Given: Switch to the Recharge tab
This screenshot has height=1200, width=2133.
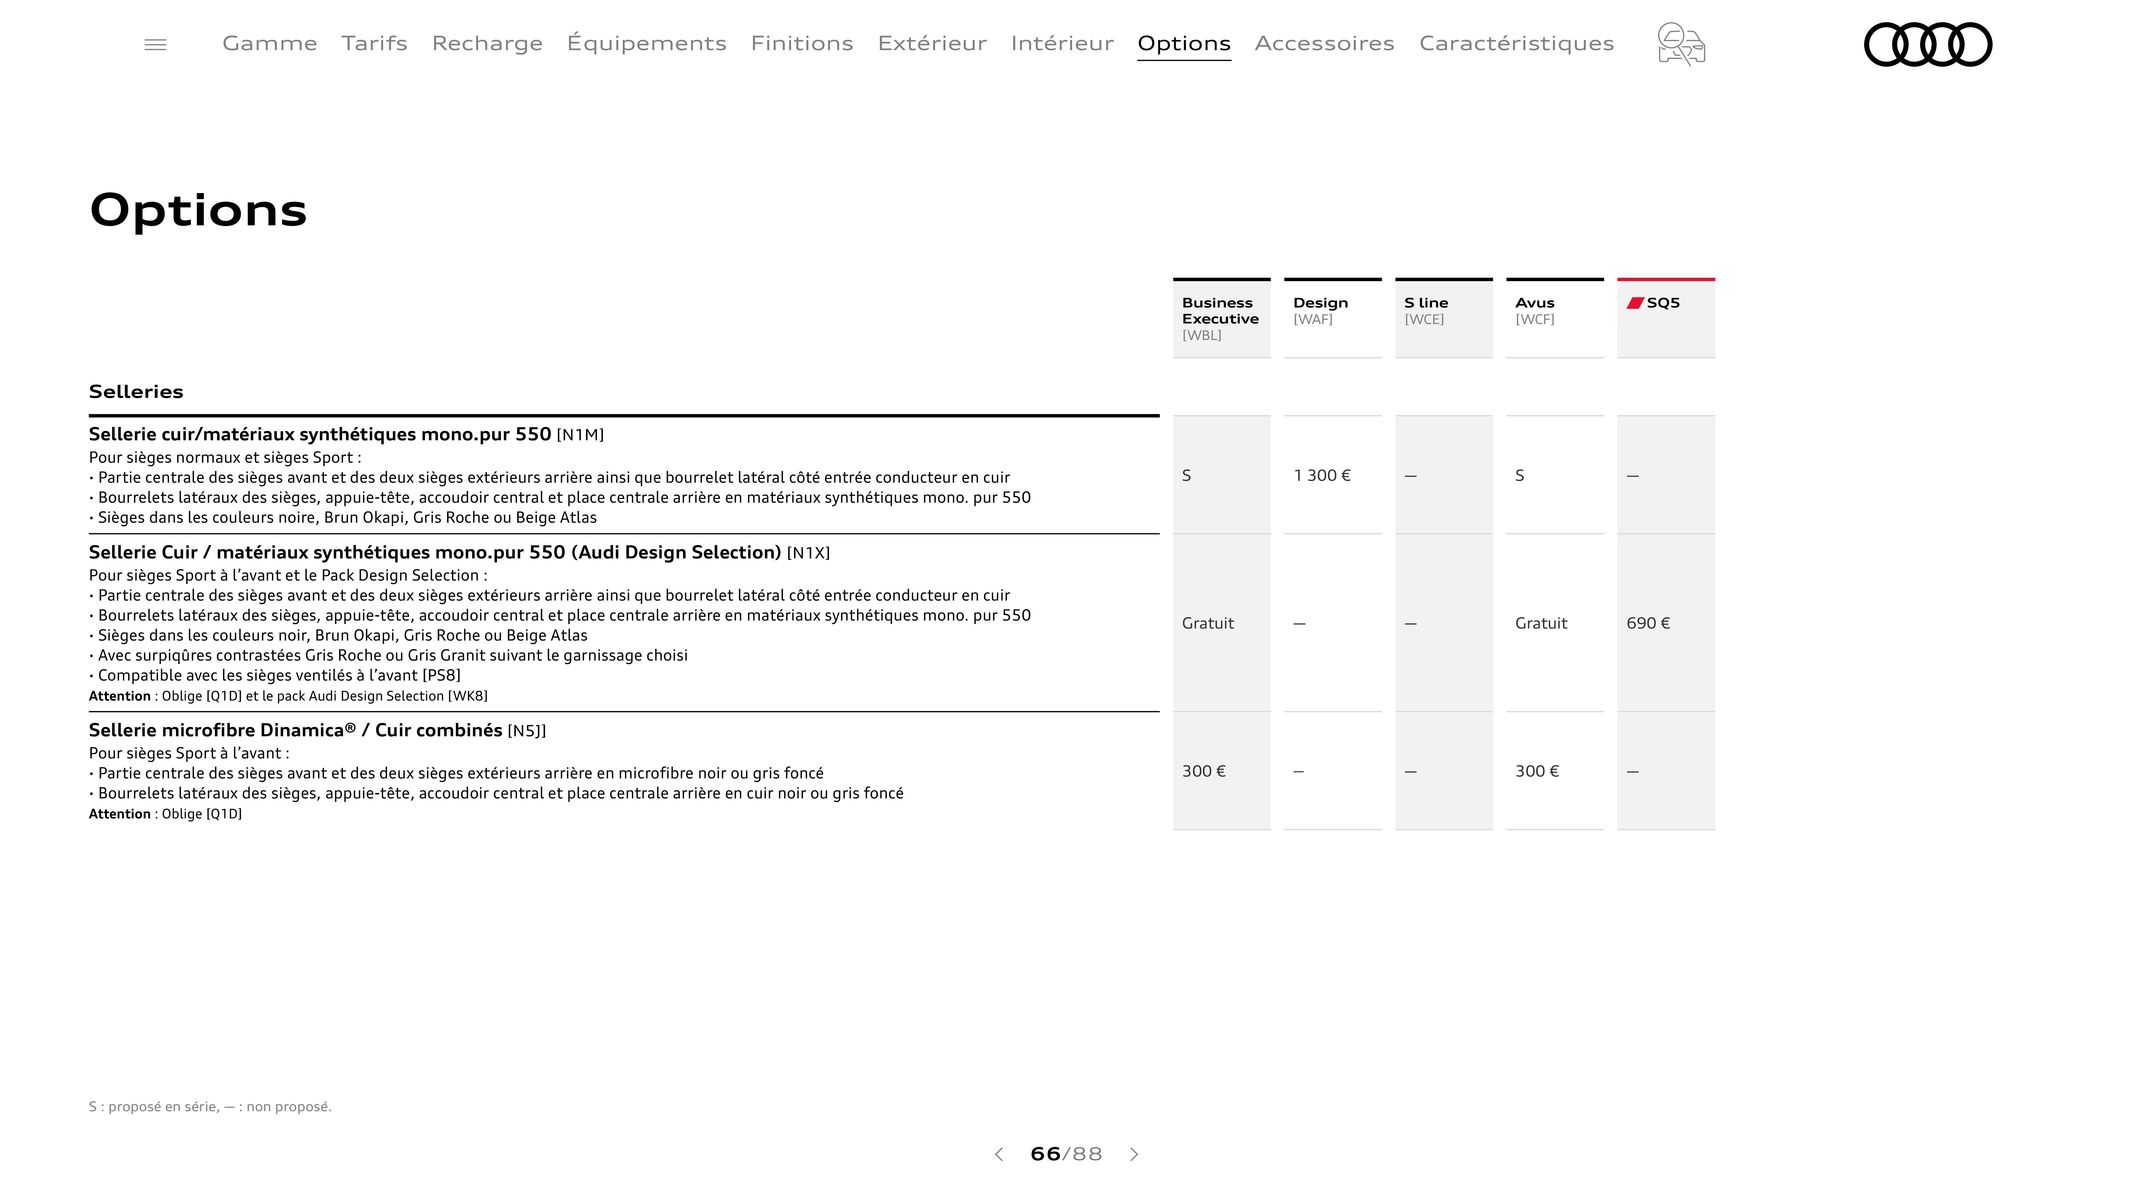Looking at the screenshot, I should click(x=487, y=43).
